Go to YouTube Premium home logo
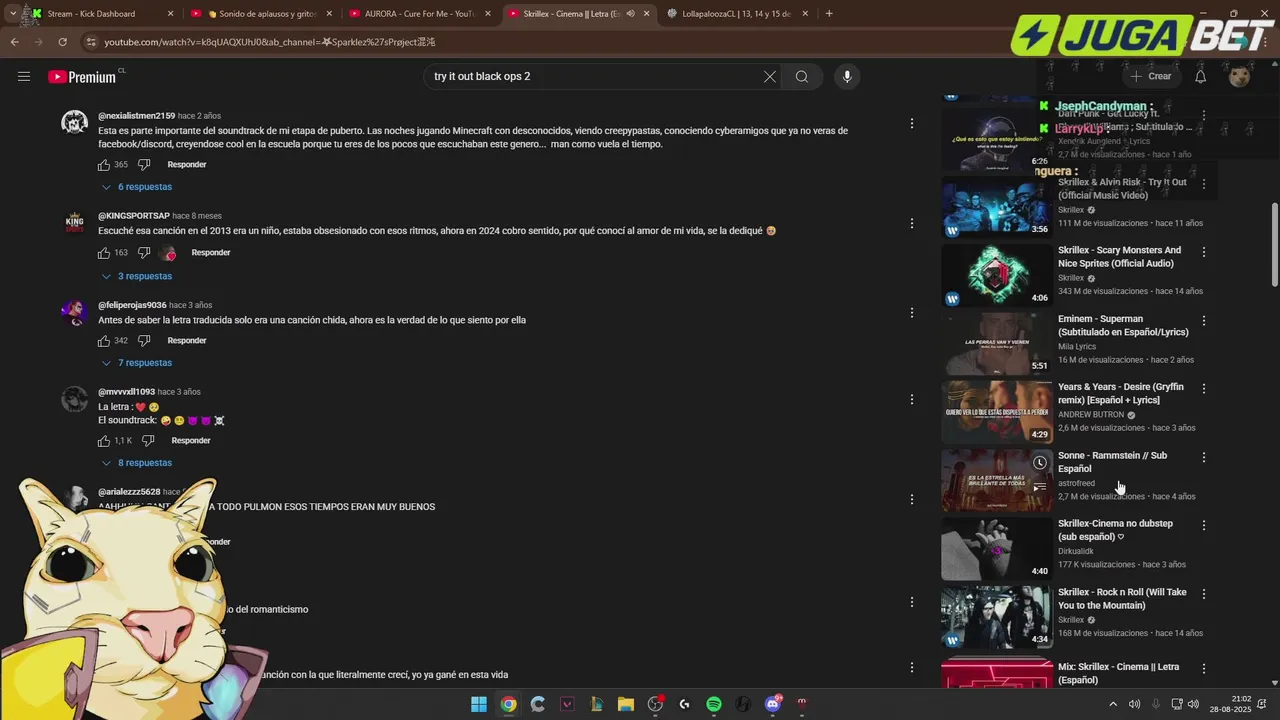The width and height of the screenshot is (1280, 720). point(81,77)
